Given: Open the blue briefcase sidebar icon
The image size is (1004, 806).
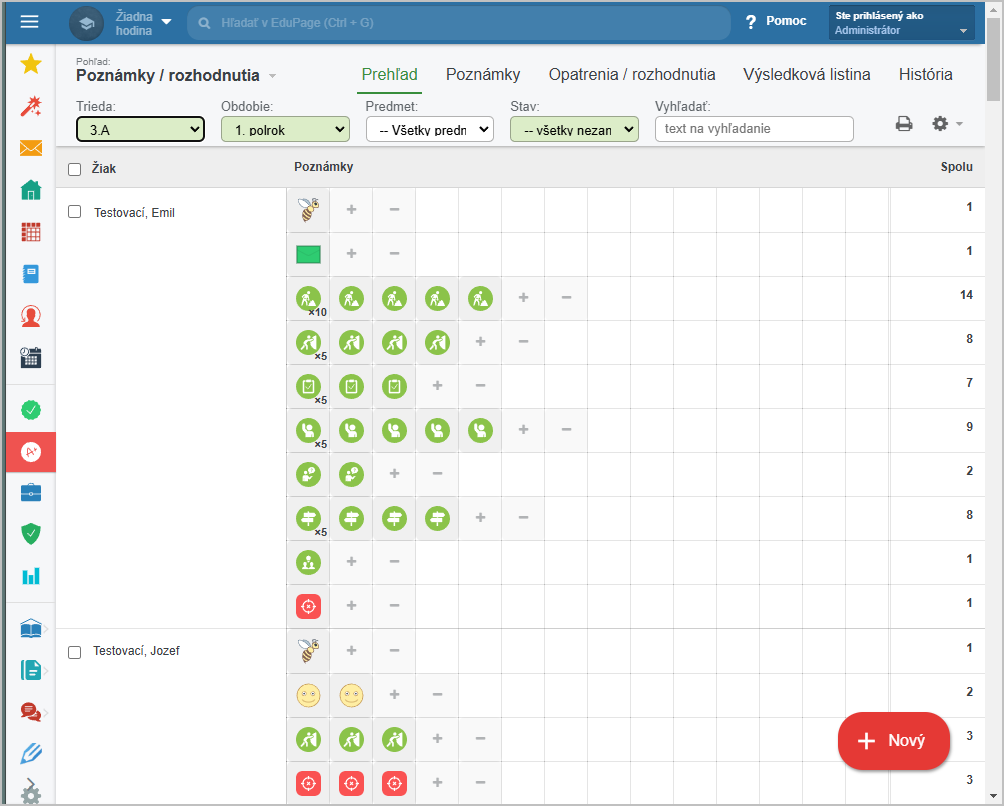Looking at the screenshot, I should pyautogui.click(x=31, y=493).
